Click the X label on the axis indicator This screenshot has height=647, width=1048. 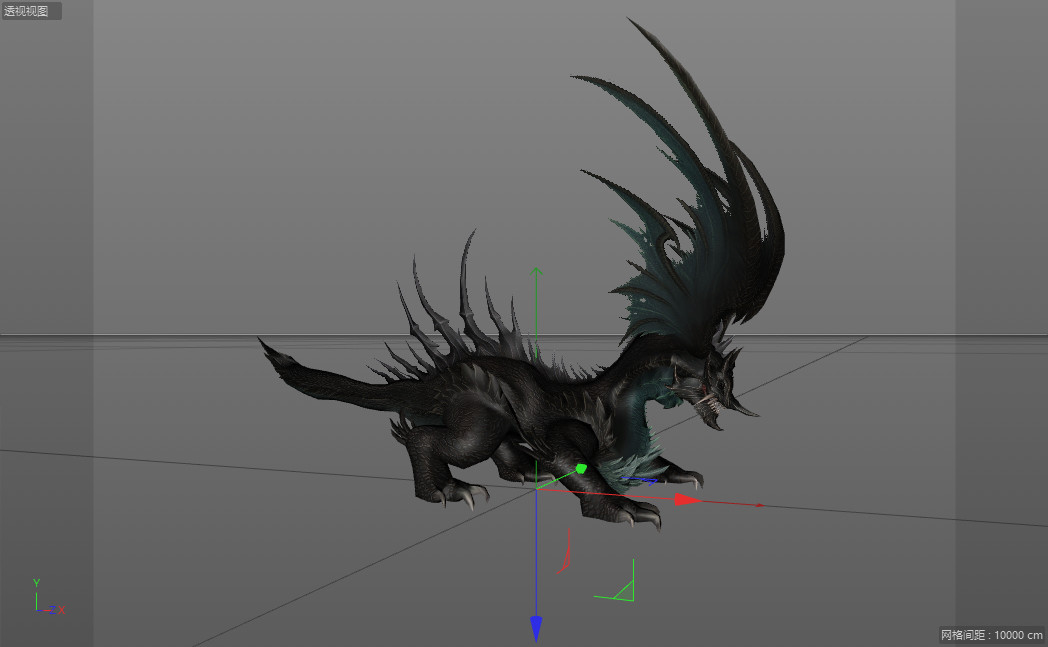61,609
